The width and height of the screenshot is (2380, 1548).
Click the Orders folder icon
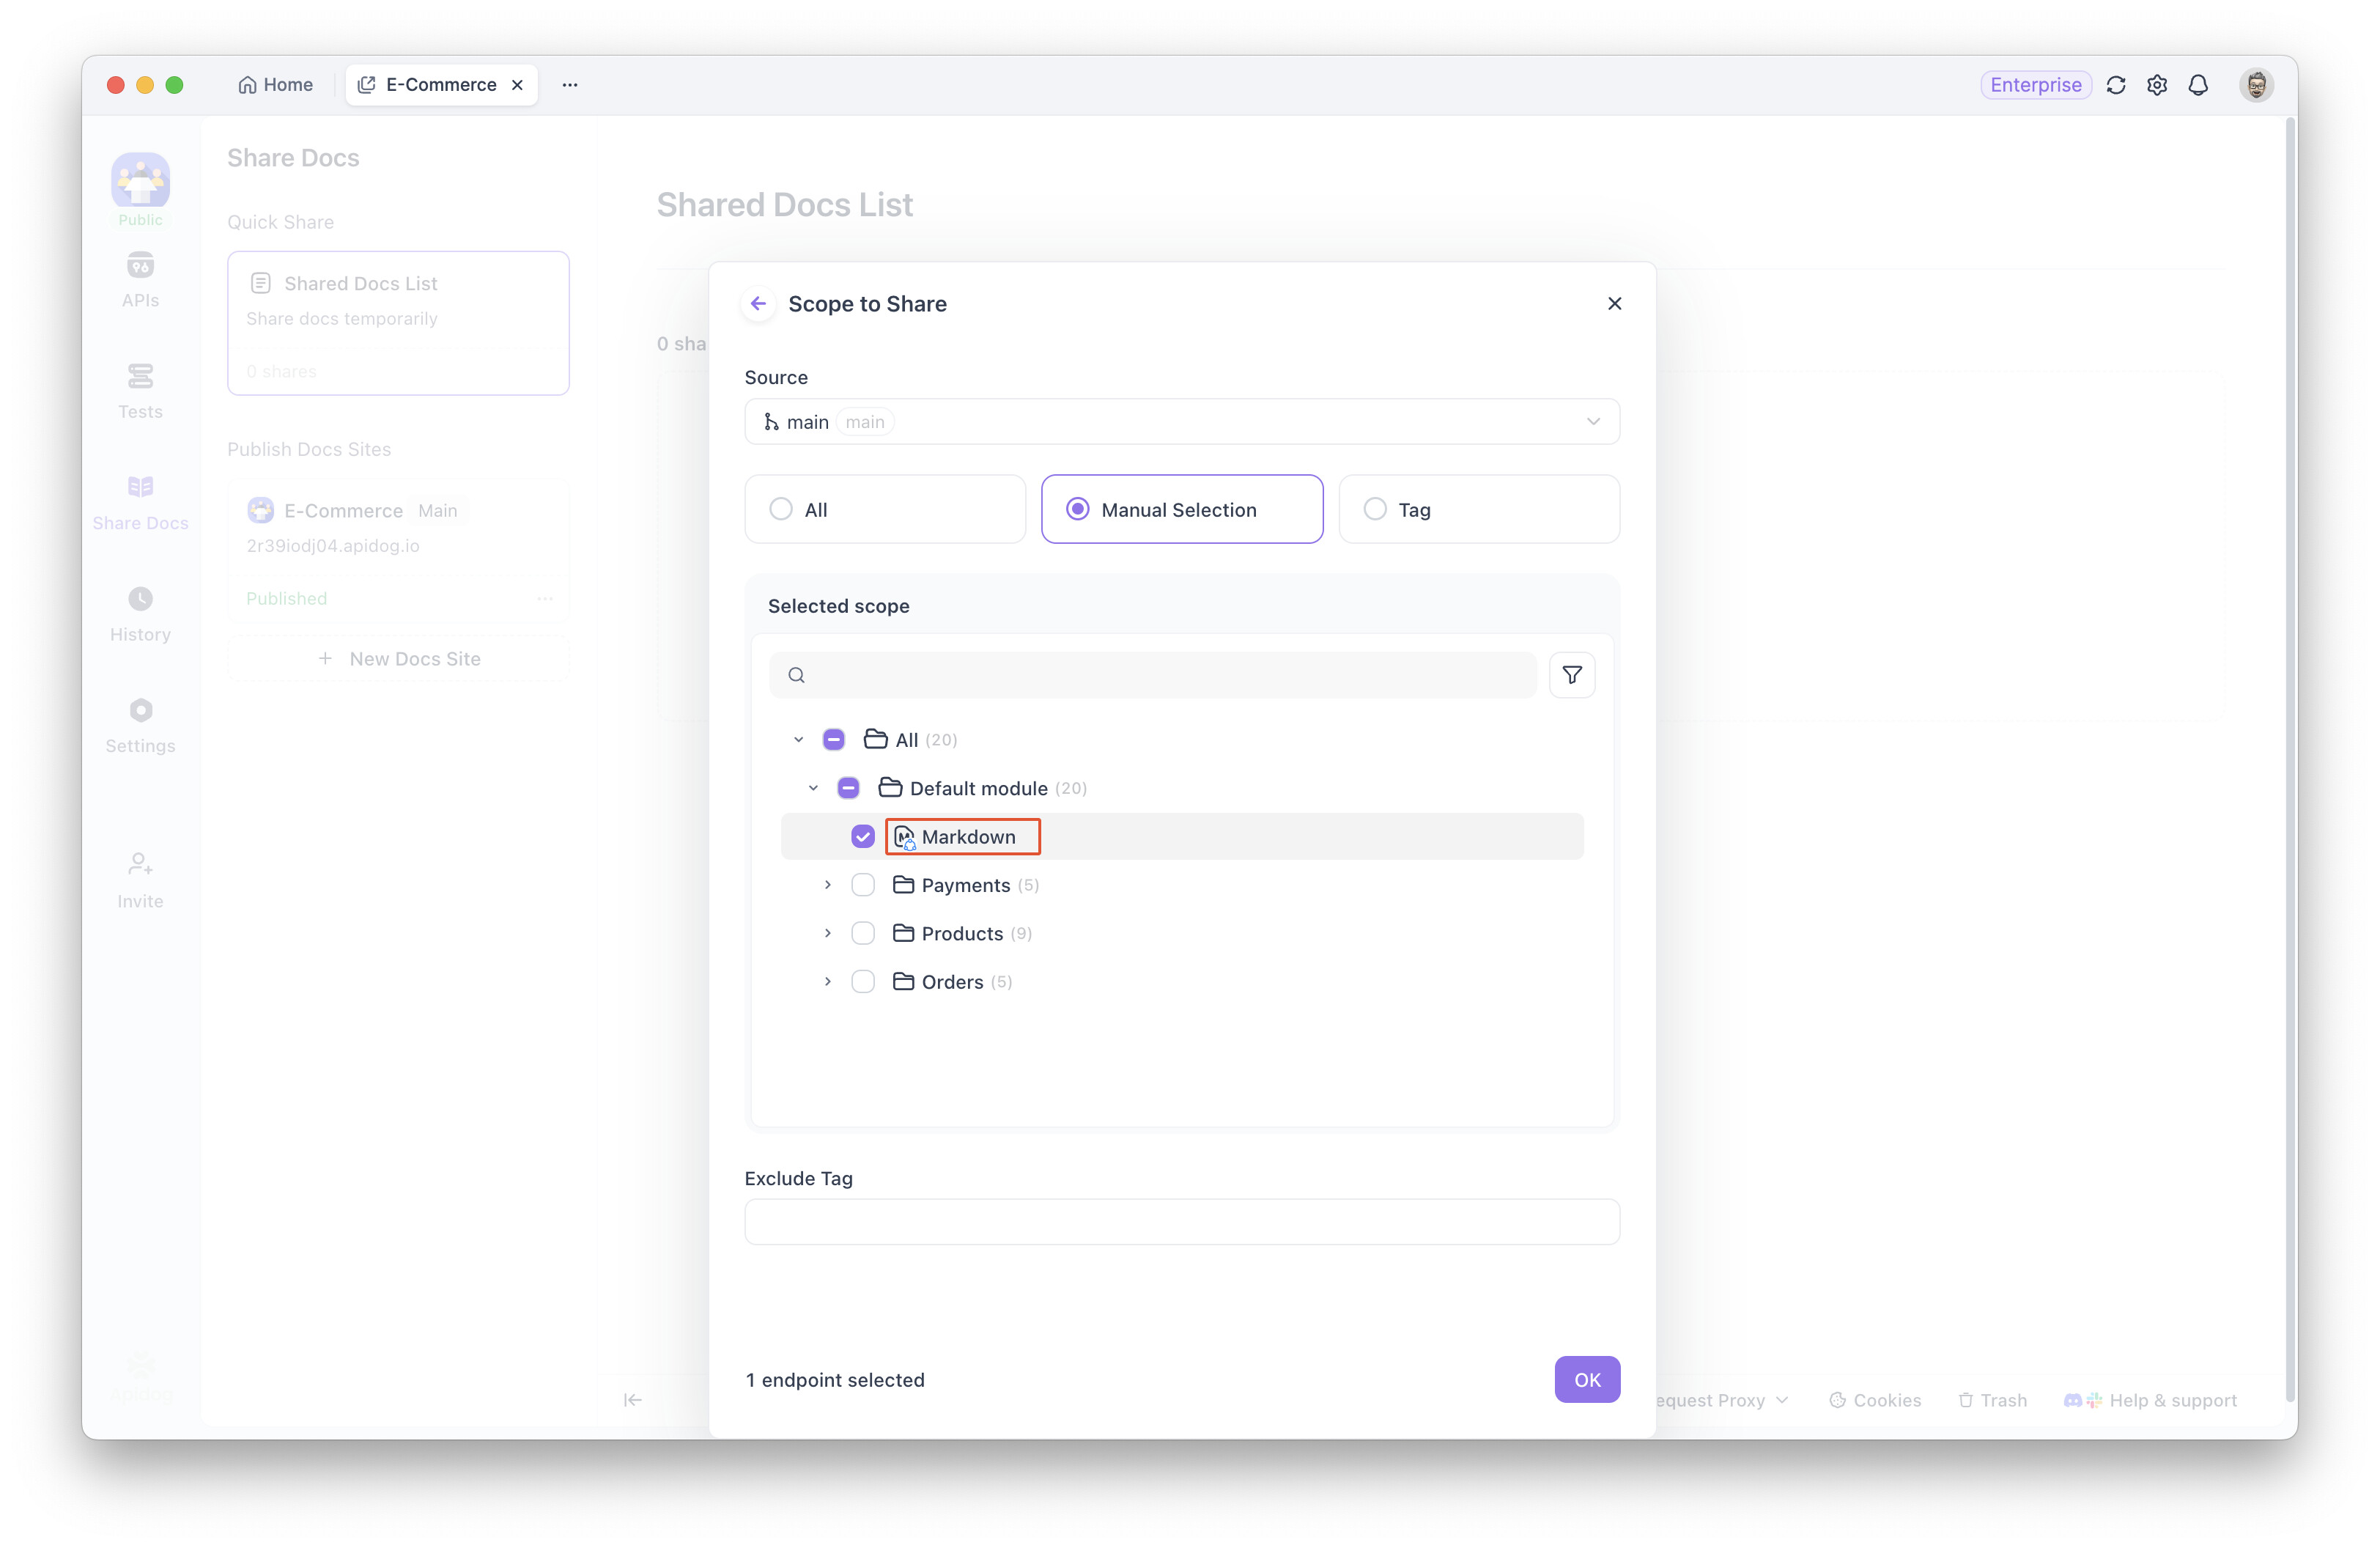[x=903, y=982]
